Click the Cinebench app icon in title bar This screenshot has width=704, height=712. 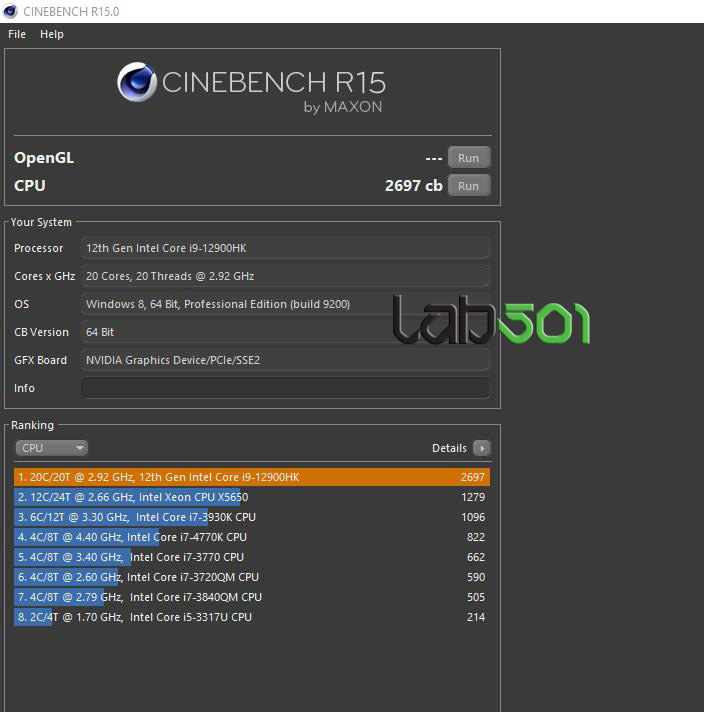click(11, 11)
